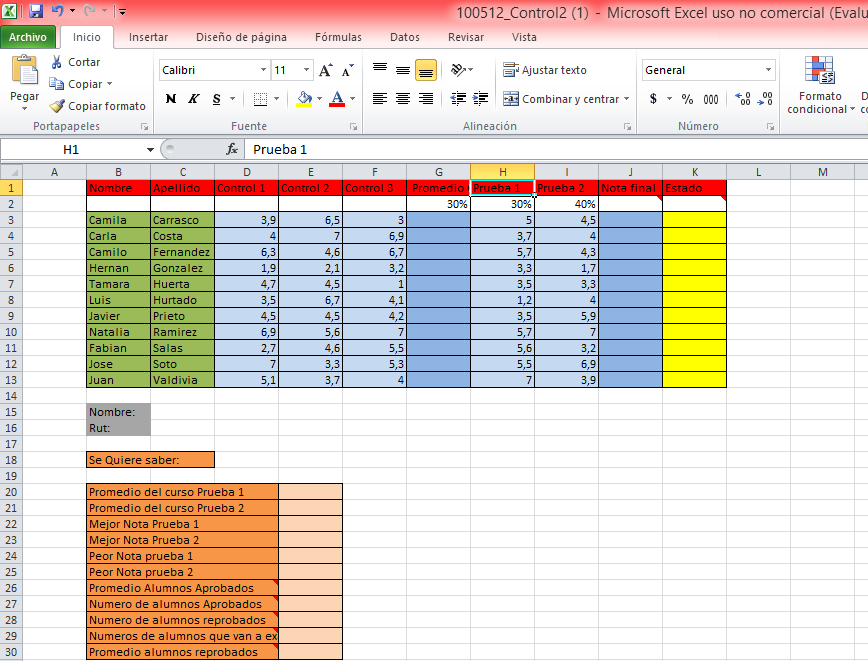Expand the Copiar dropdown arrow
868x661 pixels.
coord(110,84)
